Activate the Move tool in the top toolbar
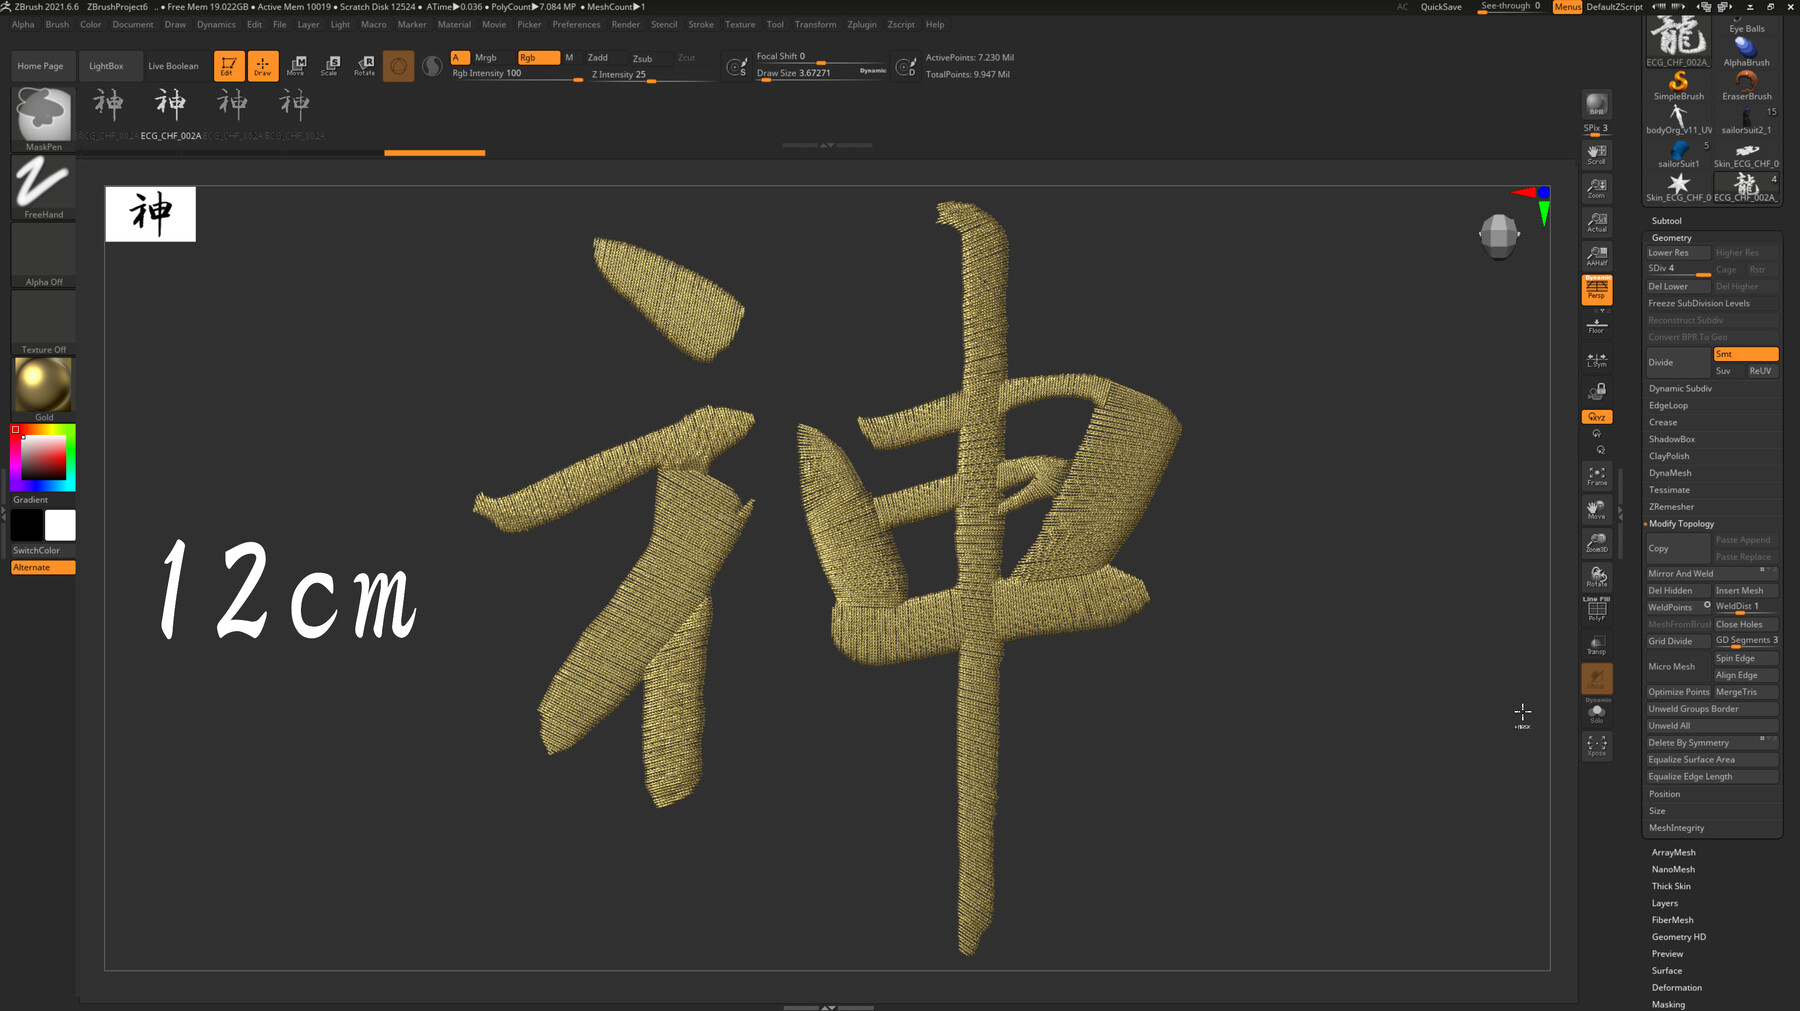Image resolution: width=1800 pixels, height=1011 pixels. click(x=296, y=66)
